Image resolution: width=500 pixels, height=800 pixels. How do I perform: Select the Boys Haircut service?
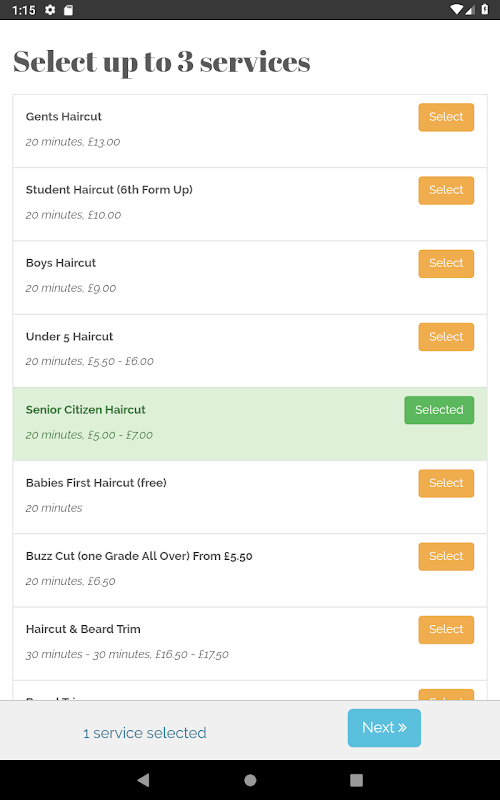click(x=446, y=264)
